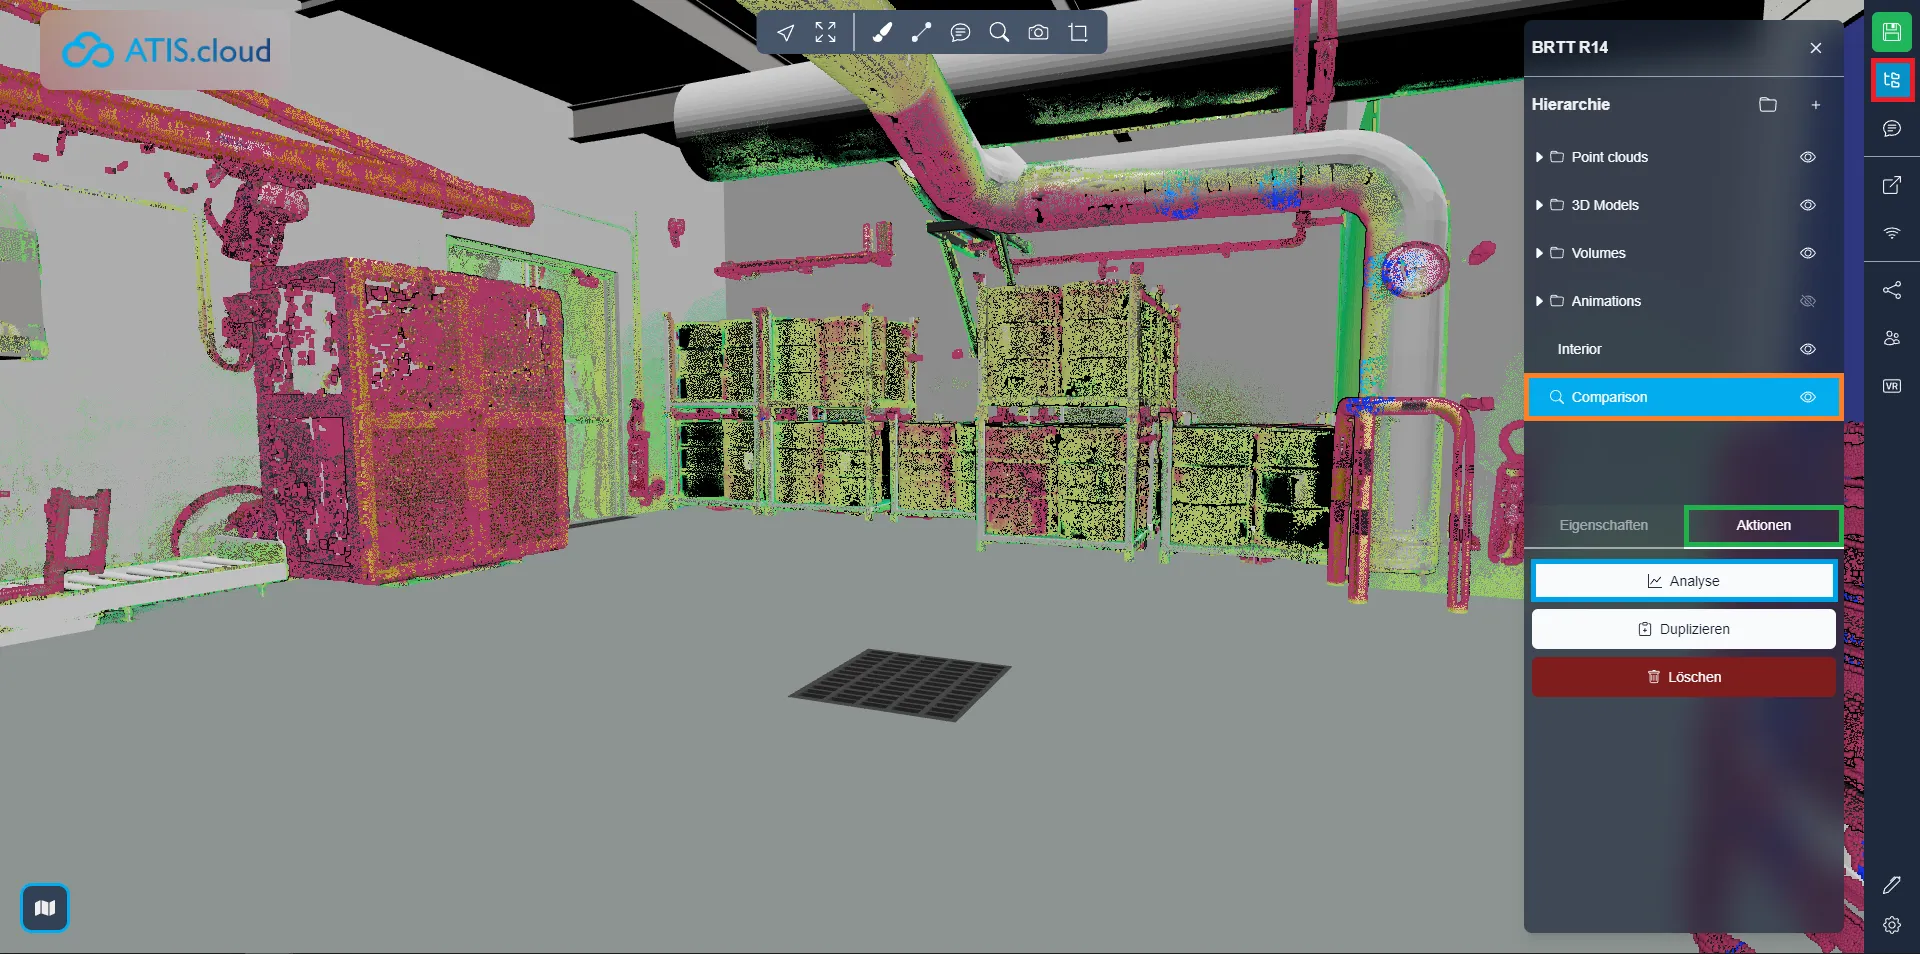Select the Volumes label
The height and width of the screenshot is (954, 1920).
click(x=1598, y=253)
